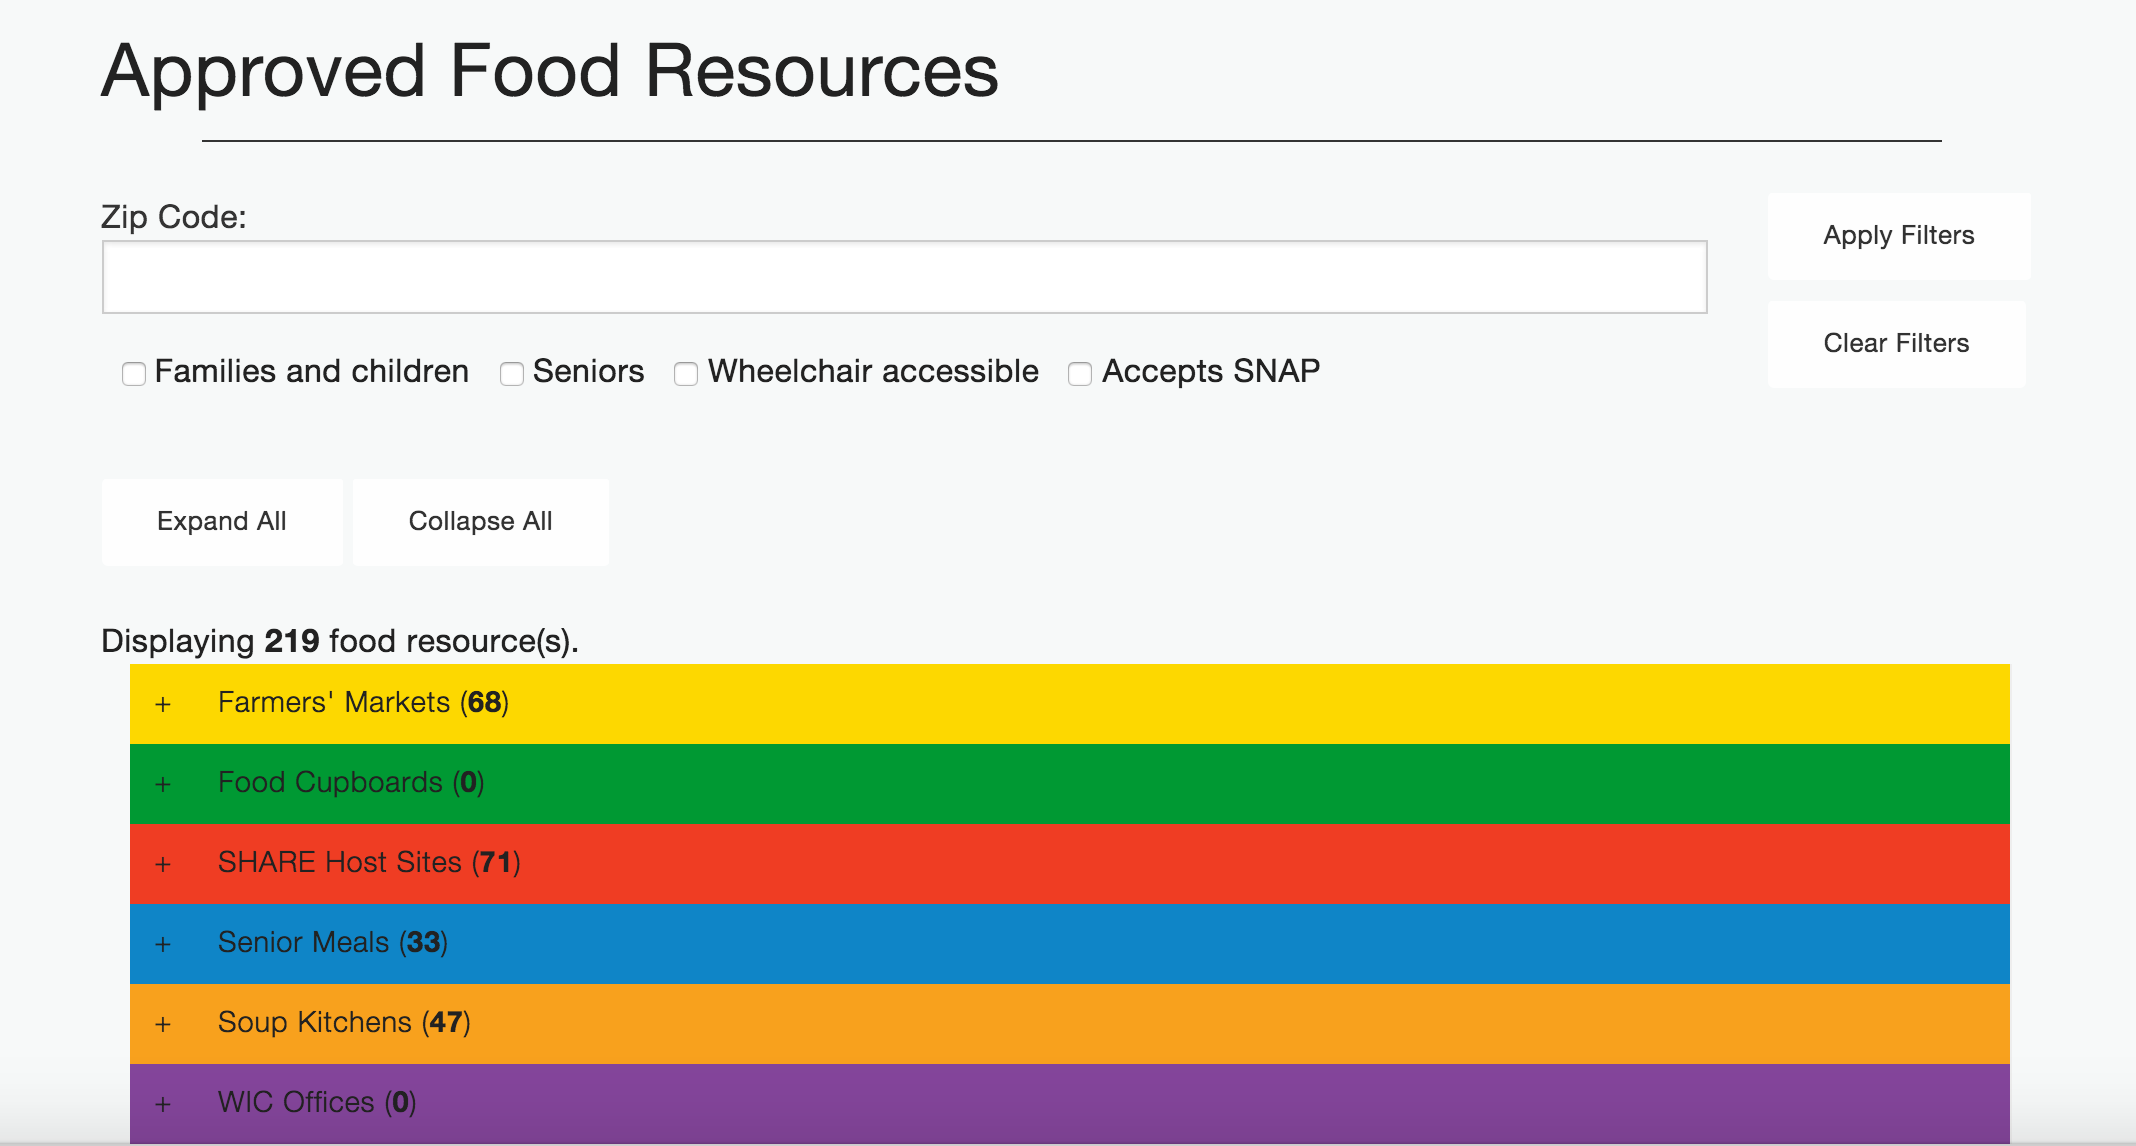Open the Farmers' Markets (68) section
This screenshot has height=1146, width=2136.
coord(363,703)
